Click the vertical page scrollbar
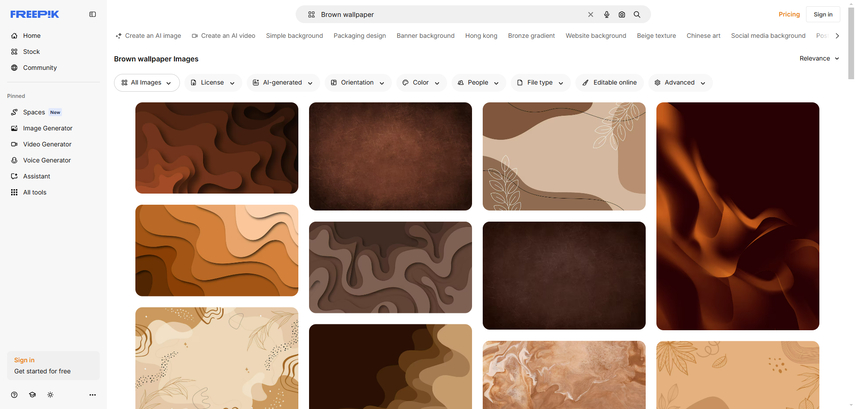Viewport: 855px width, 409px height. click(851, 41)
